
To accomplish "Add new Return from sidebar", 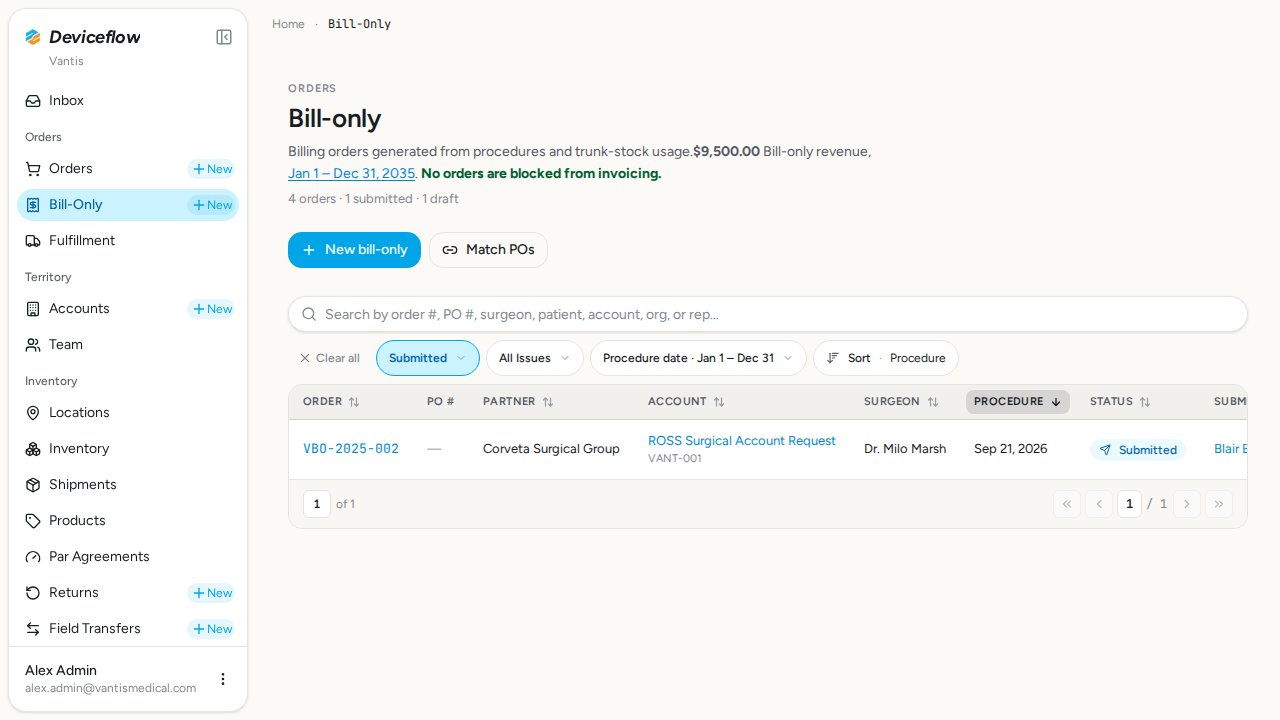I will pyautogui.click(x=212, y=593).
